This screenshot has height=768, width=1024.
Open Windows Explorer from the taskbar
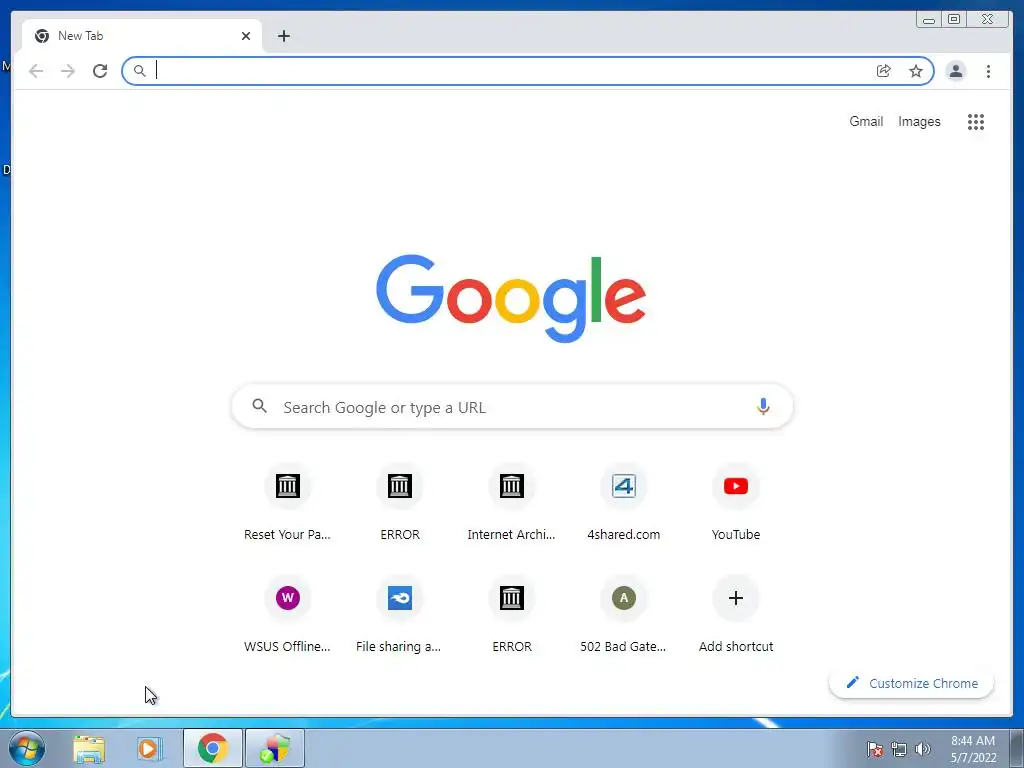pyautogui.click(x=89, y=748)
